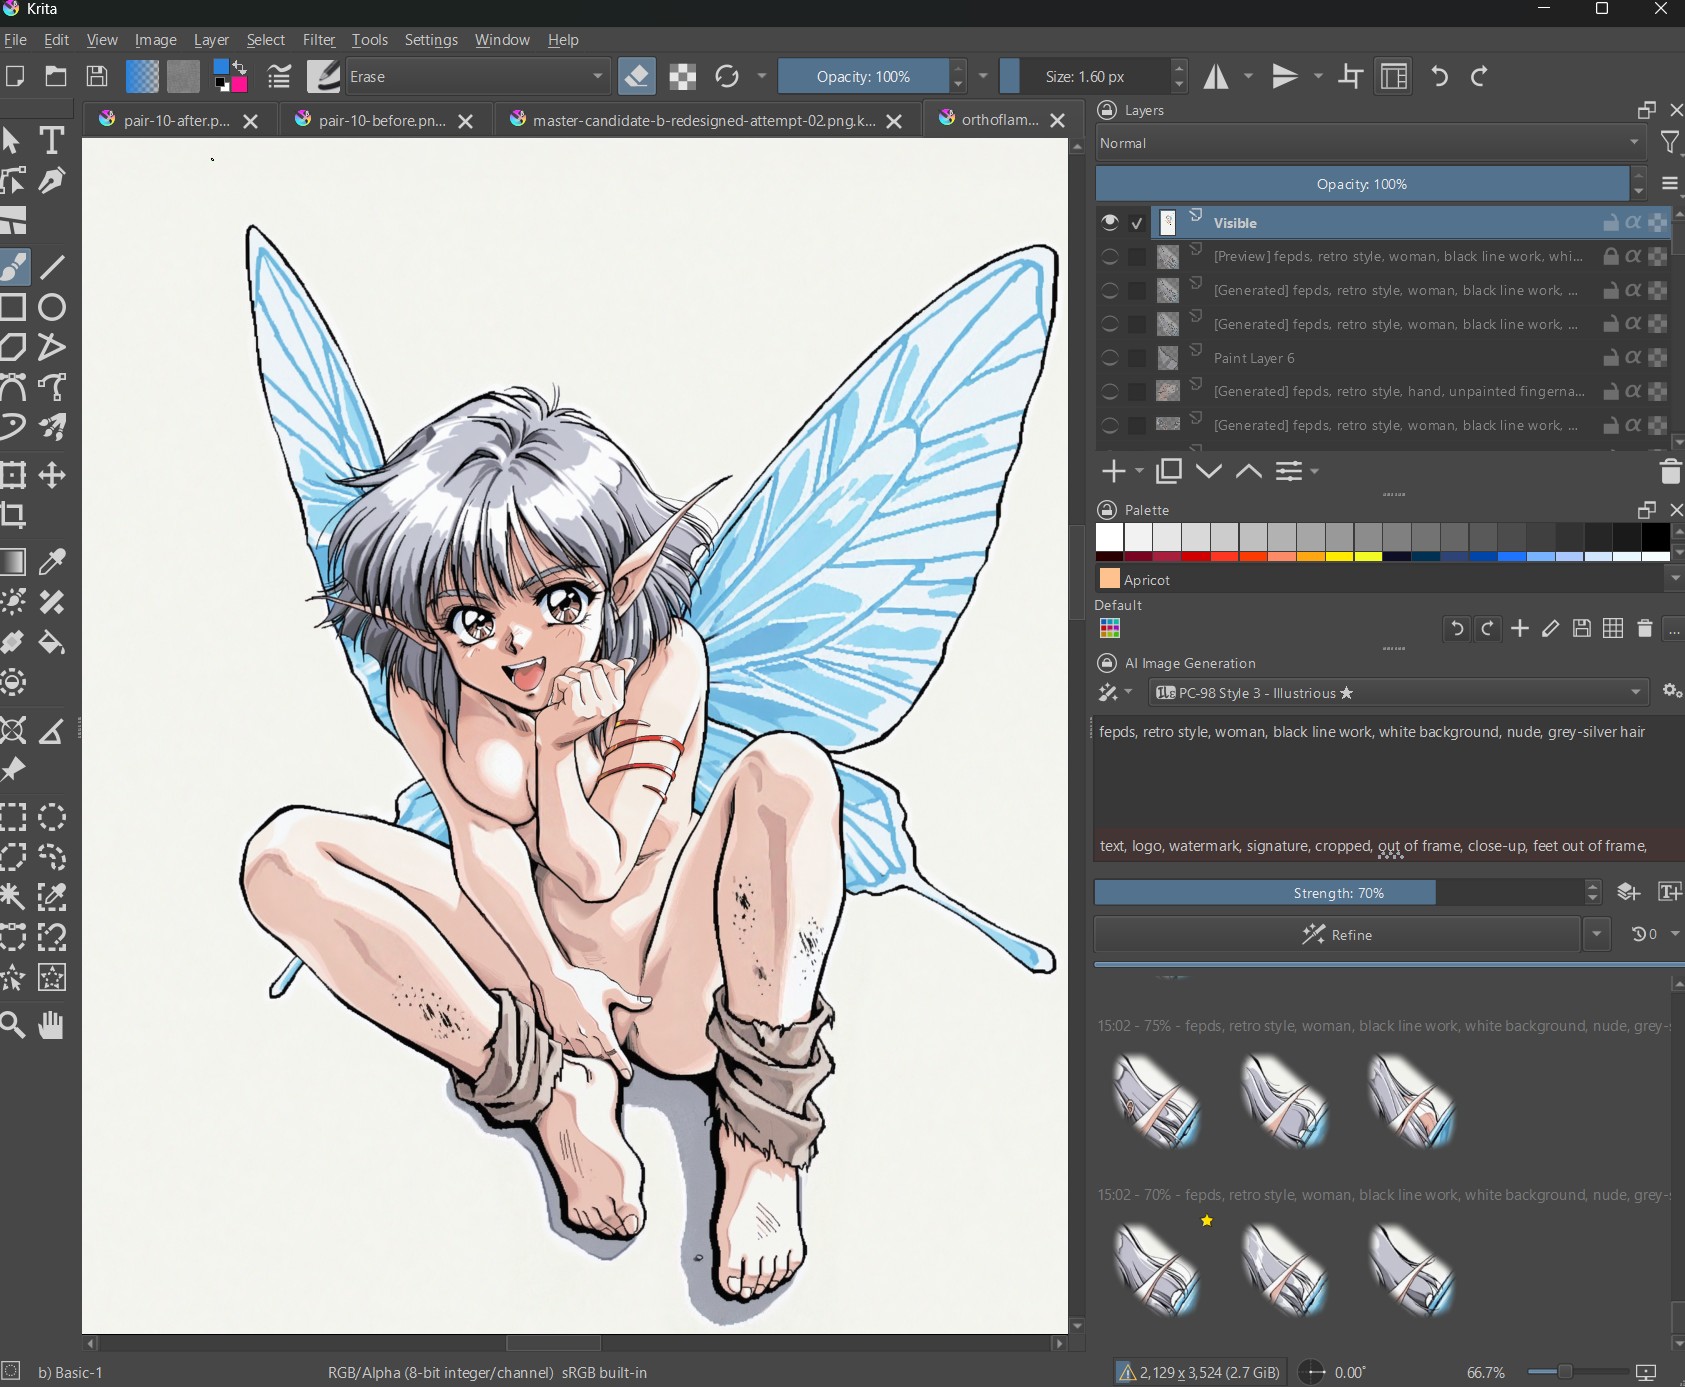This screenshot has width=1685, height=1387.
Task: Adjust the Strength 70% slider
Action: pyautogui.click(x=1339, y=892)
